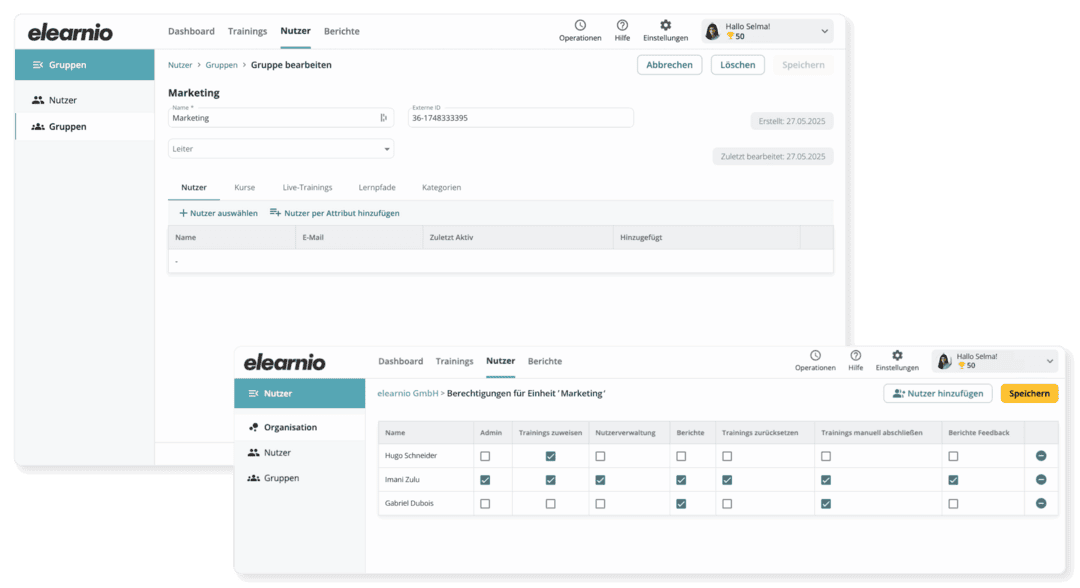Open Dashboard in front window
Image resolution: width=1080 pixels, height=588 pixels.
[400, 361]
